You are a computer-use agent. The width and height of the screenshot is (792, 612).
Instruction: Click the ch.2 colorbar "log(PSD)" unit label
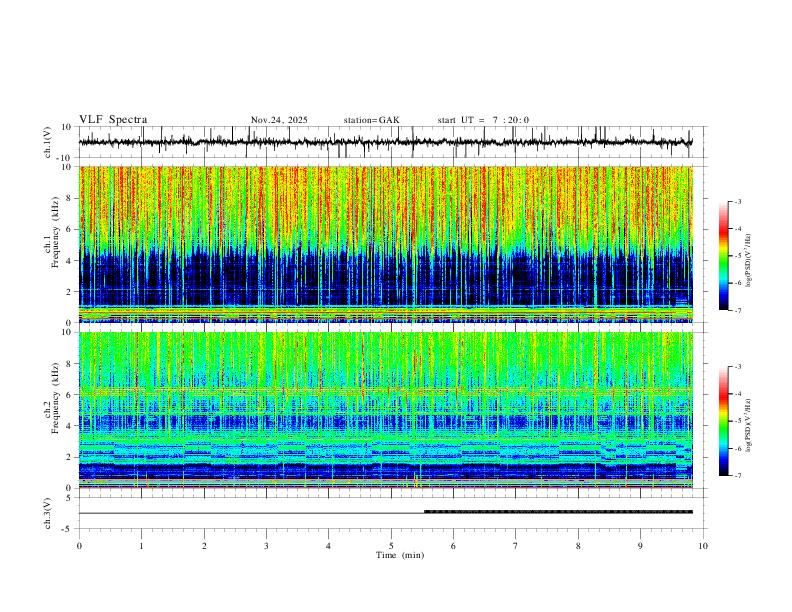click(748, 425)
